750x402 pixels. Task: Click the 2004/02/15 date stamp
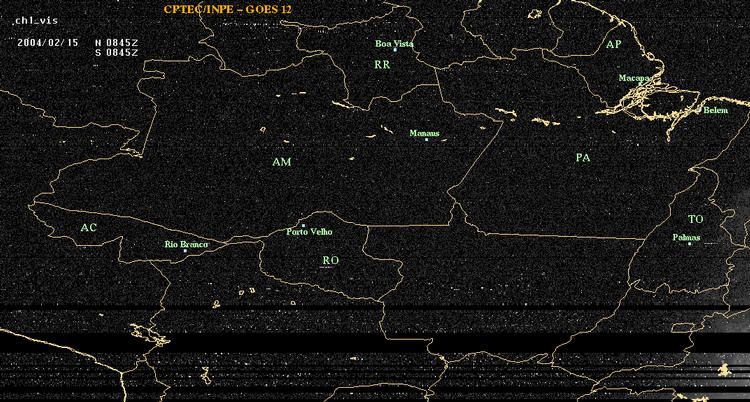[47, 42]
